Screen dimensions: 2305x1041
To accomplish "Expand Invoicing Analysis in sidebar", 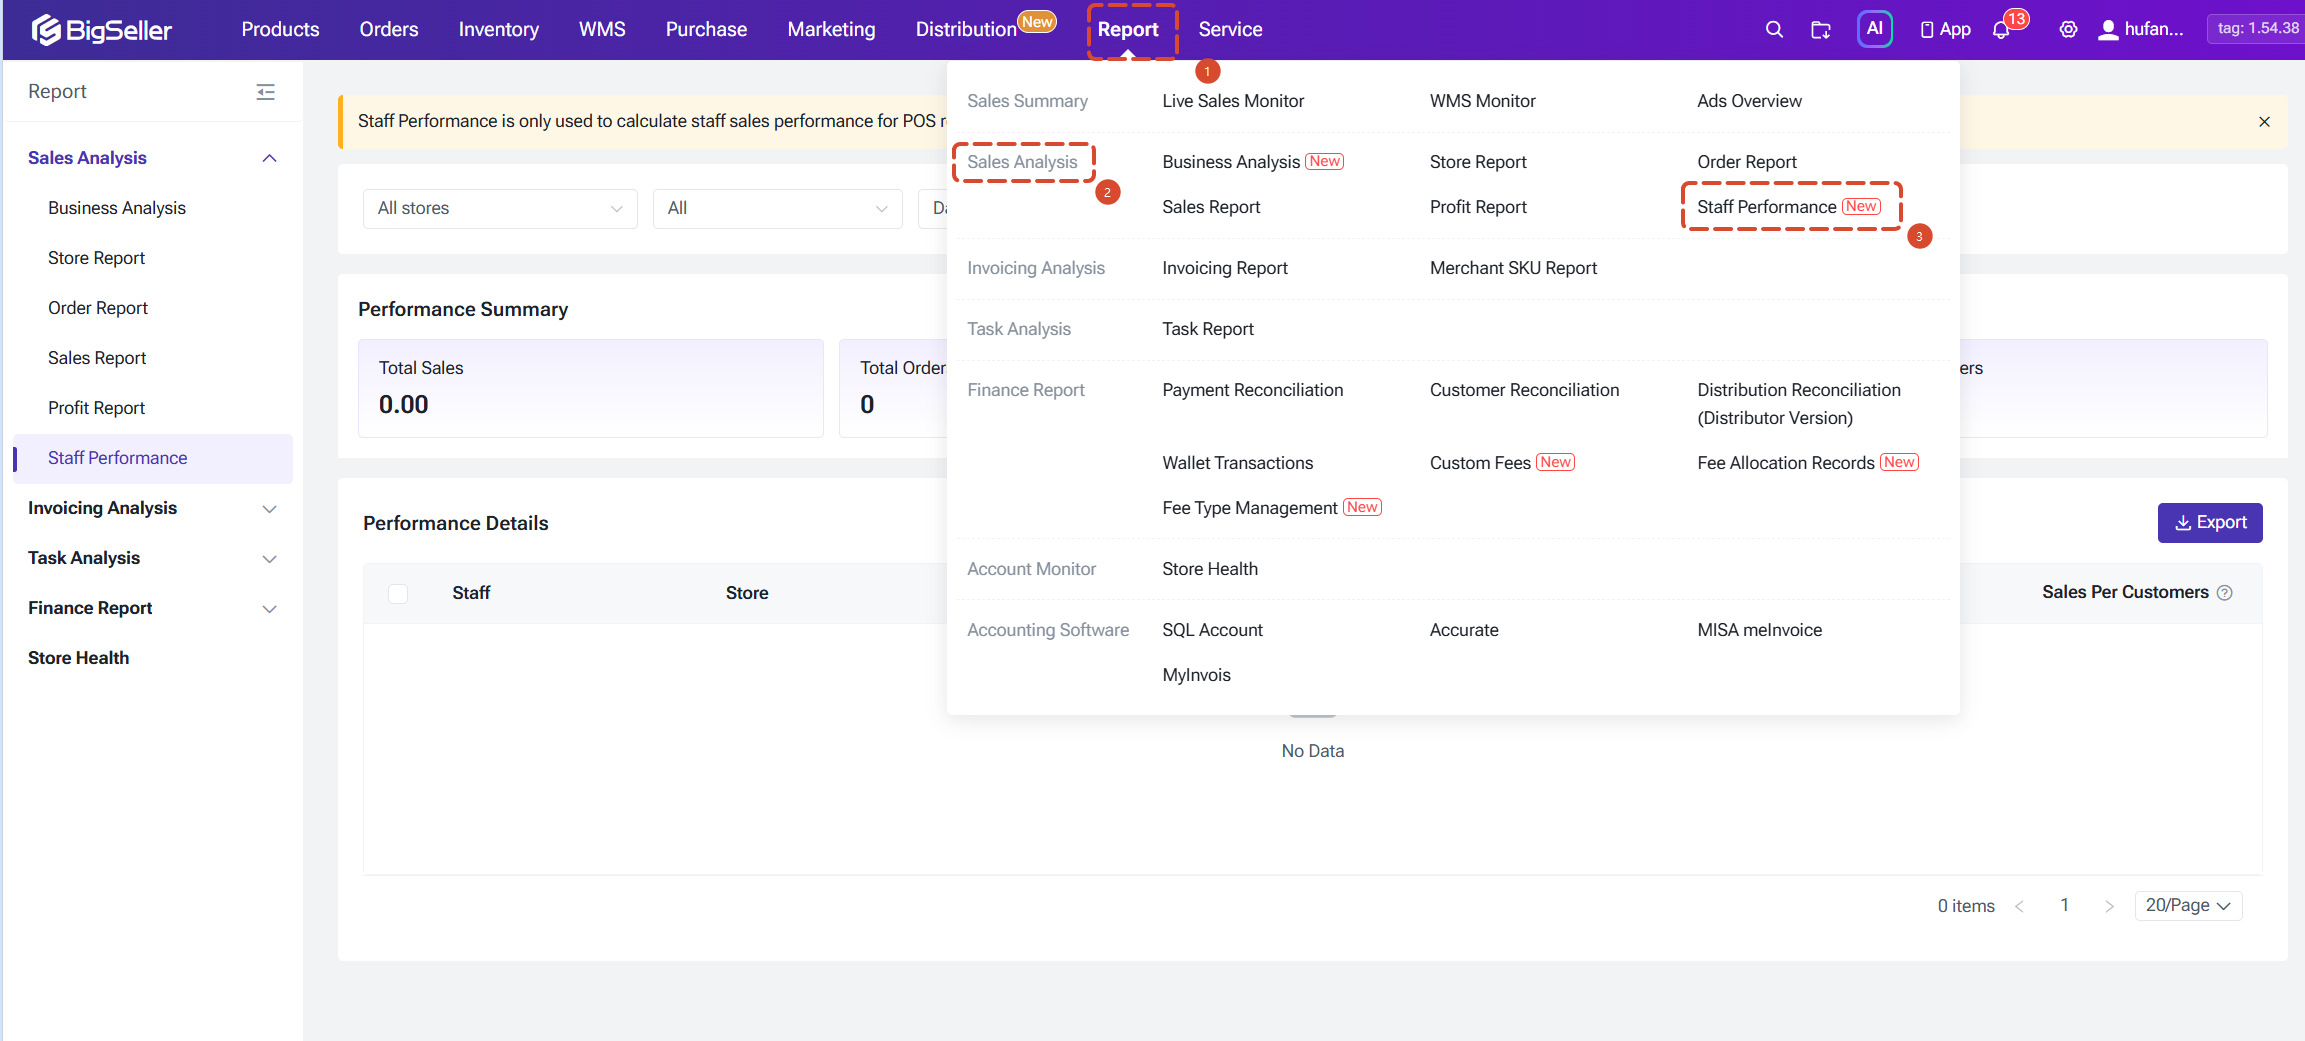I will pyautogui.click(x=151, y=509).
